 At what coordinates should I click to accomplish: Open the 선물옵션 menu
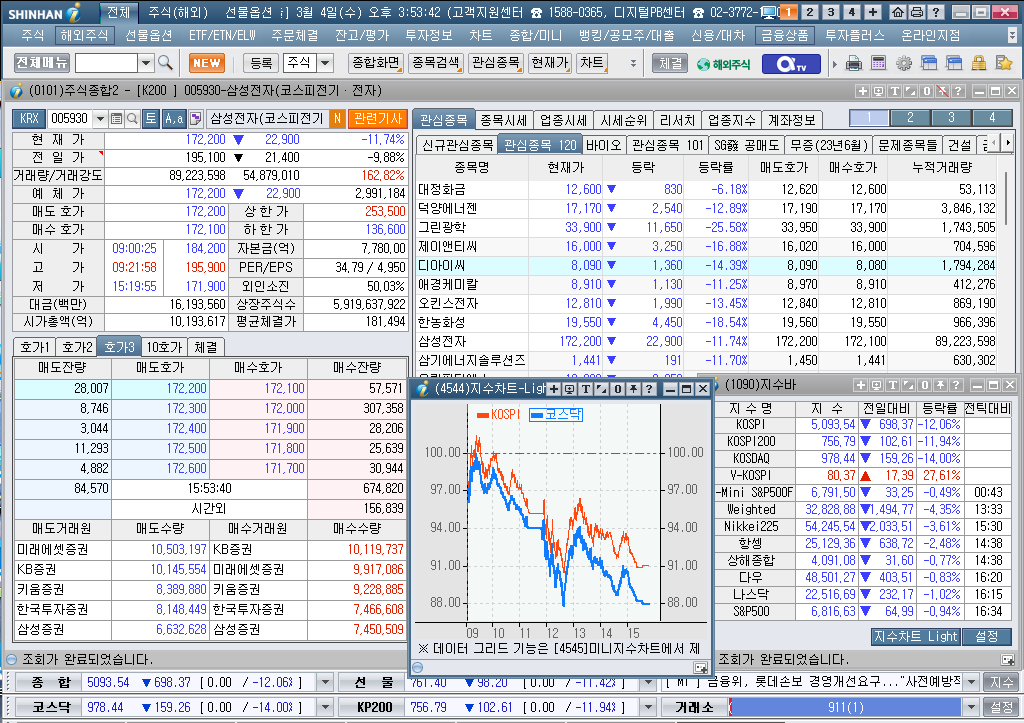pyautogui.click(x=148, y=35)
